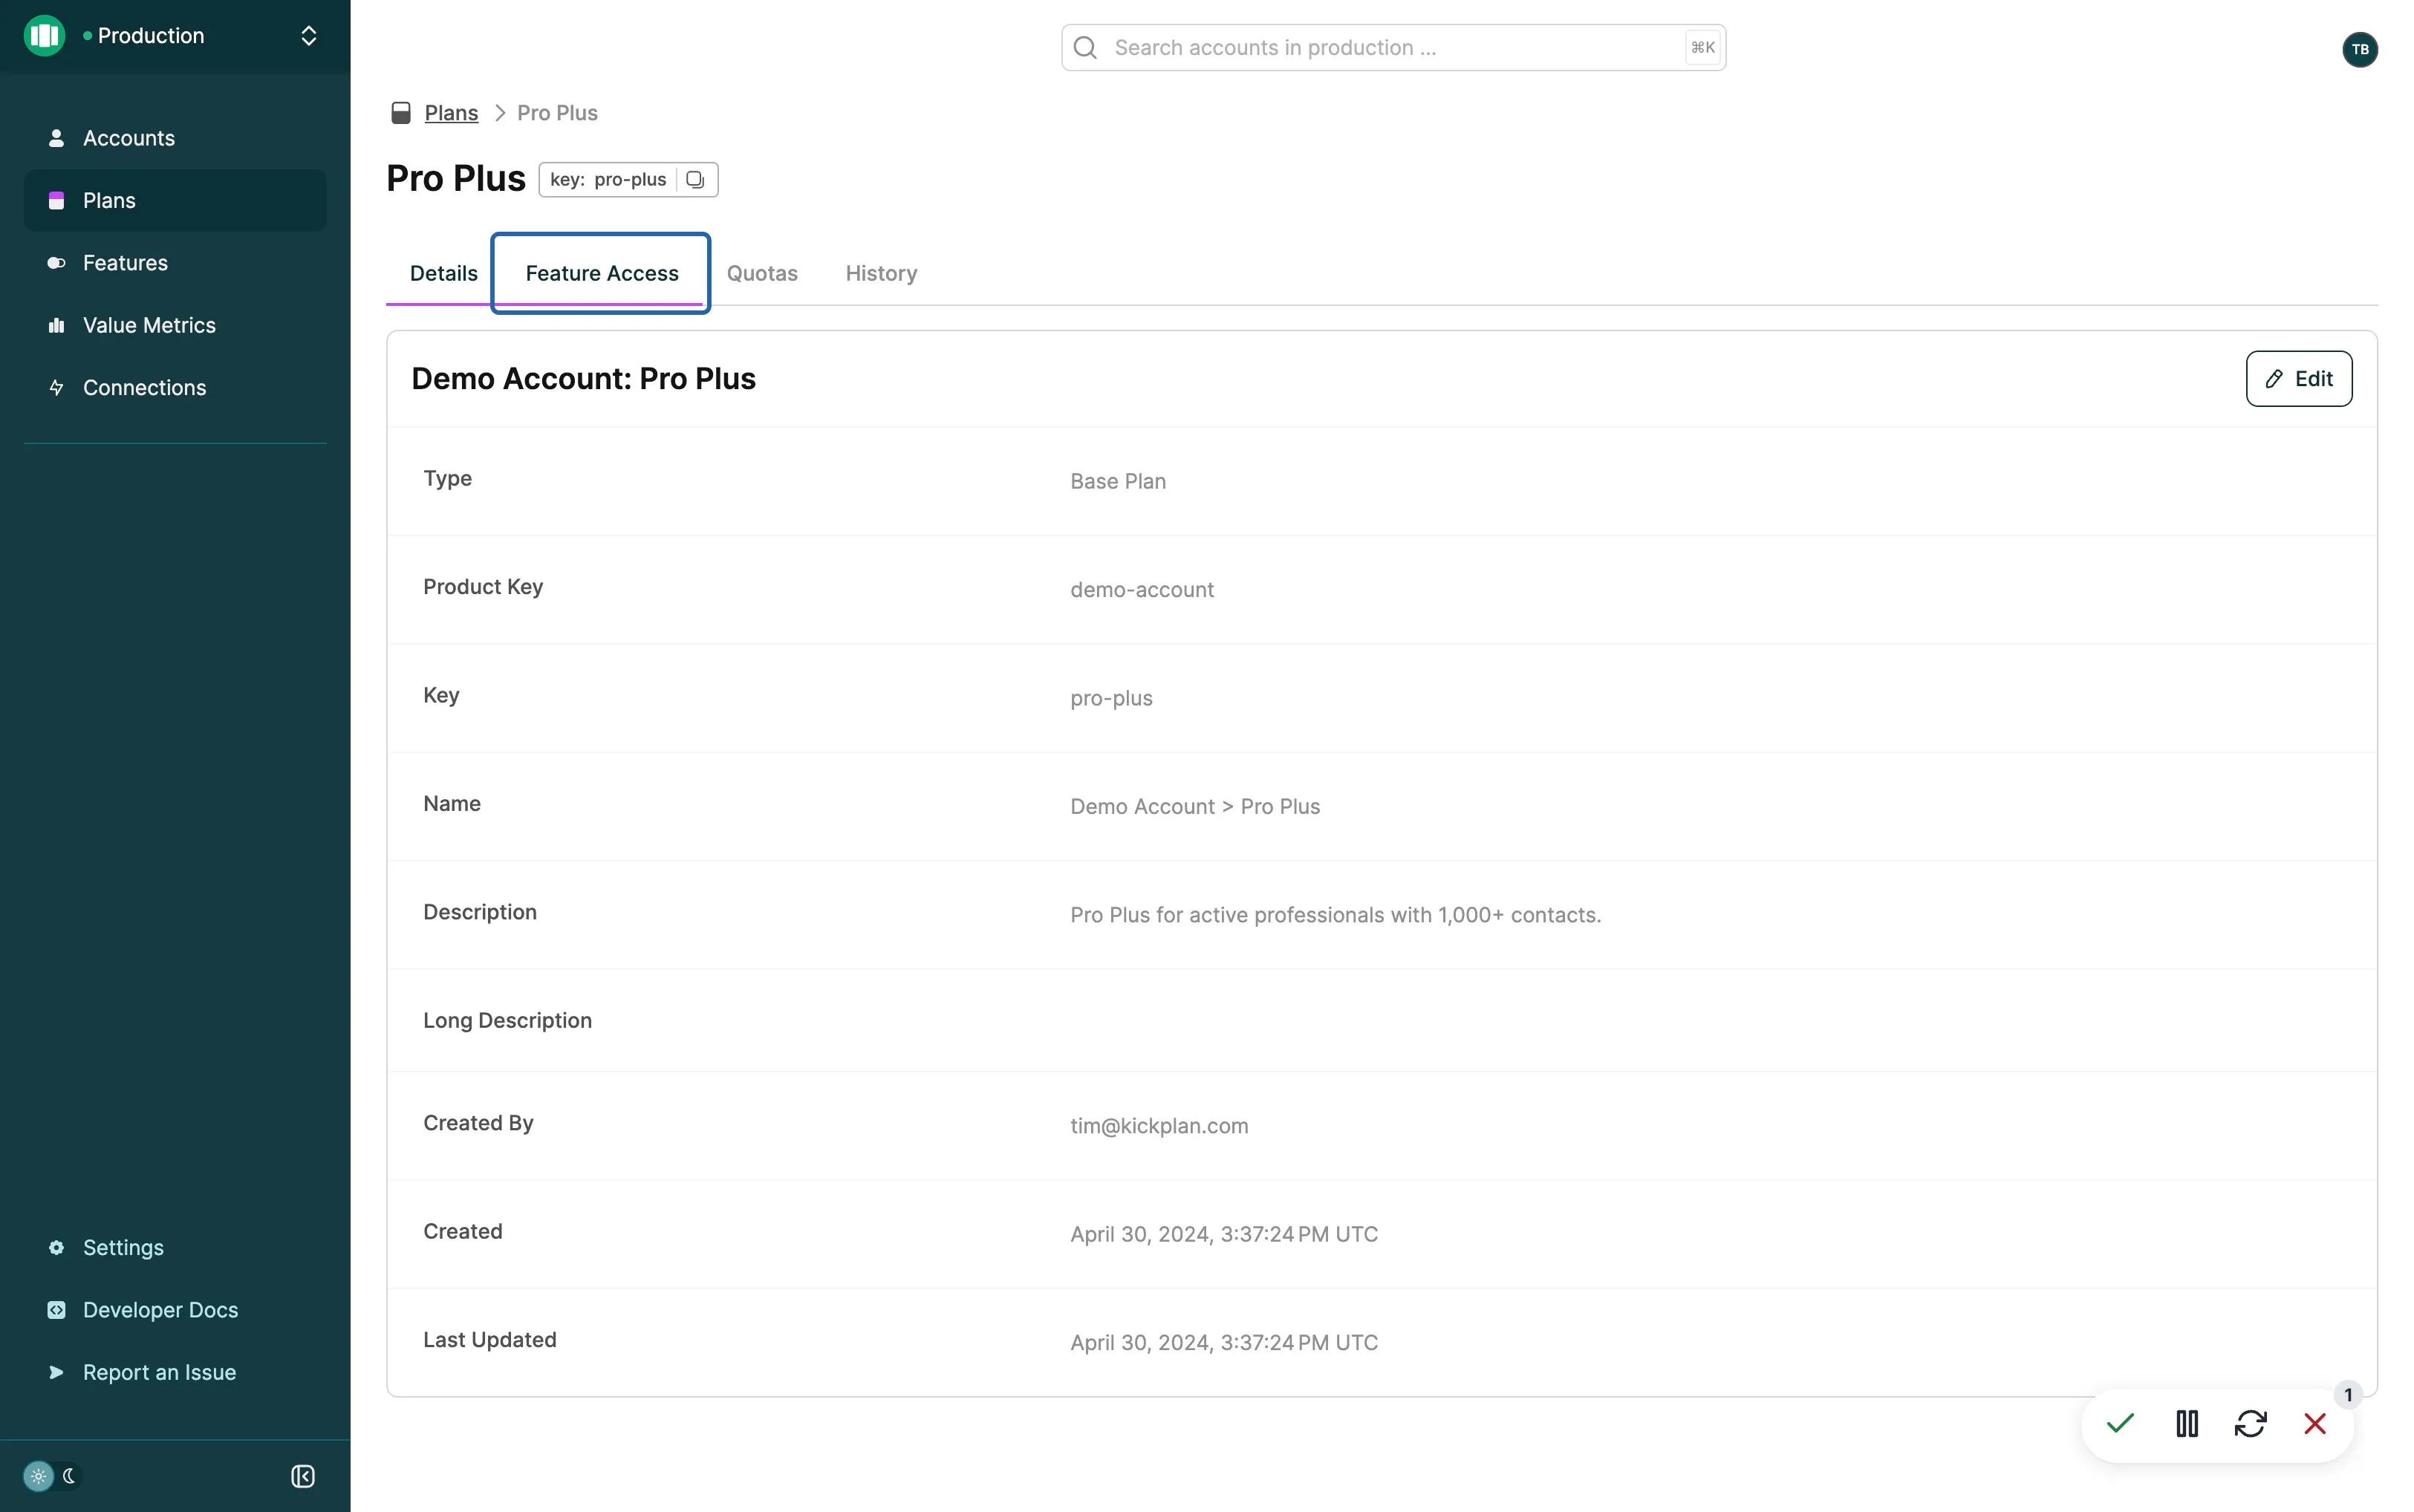Switch to the Quotas tab

[762, 273]
